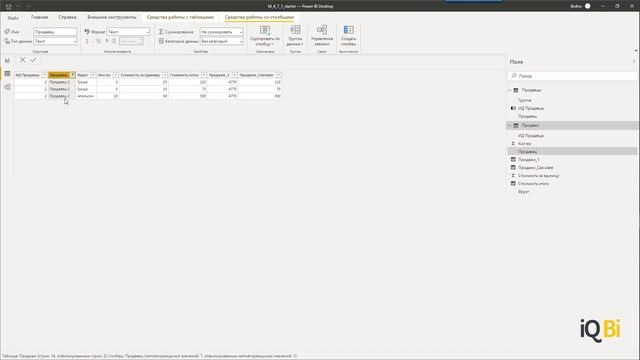Viewport: 640px width, 360px height.
Task: Switch to Report view in left sidebar
Action: [7, 60]
